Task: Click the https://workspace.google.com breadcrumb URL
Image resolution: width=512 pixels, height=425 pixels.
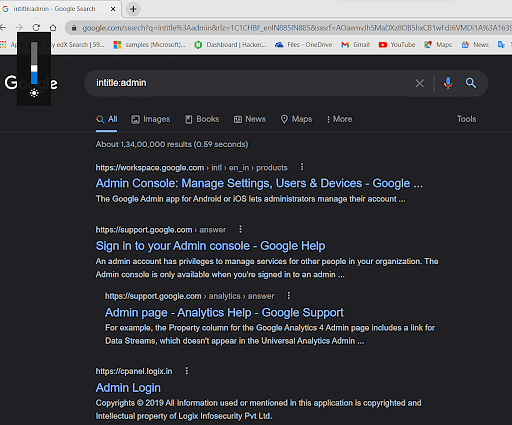Action: pos(191,168)
